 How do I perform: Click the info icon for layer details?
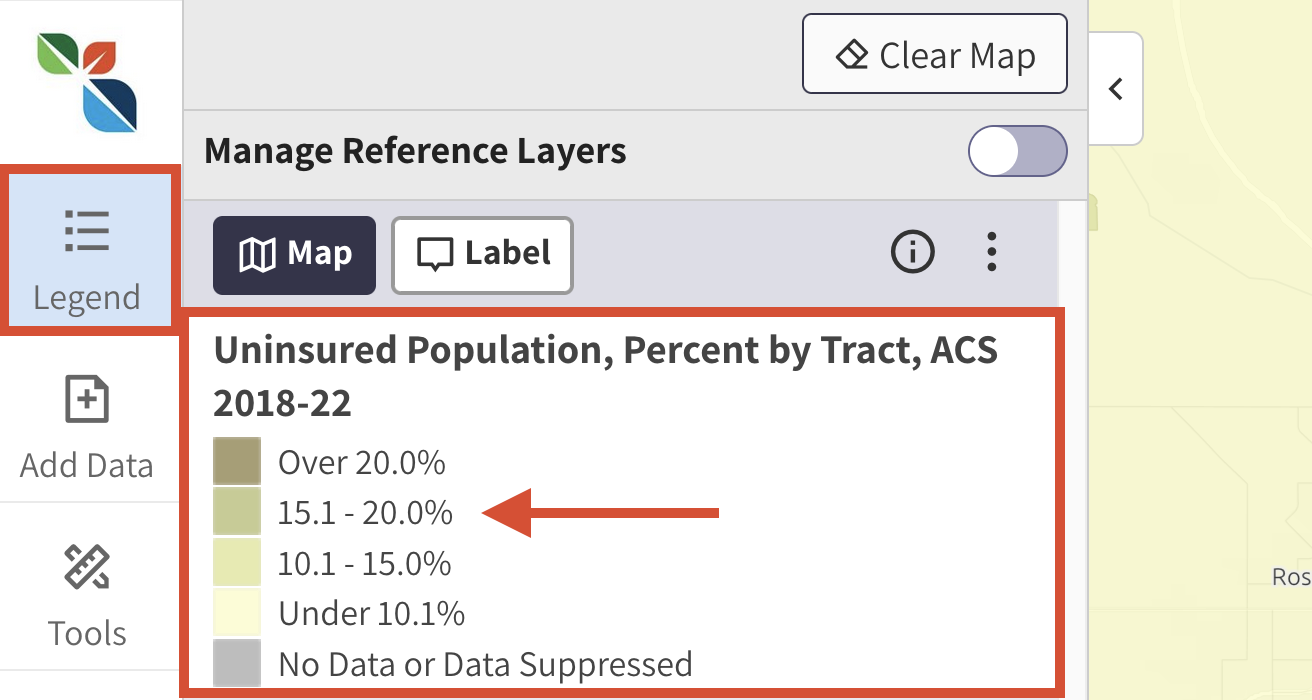[911, 252]
